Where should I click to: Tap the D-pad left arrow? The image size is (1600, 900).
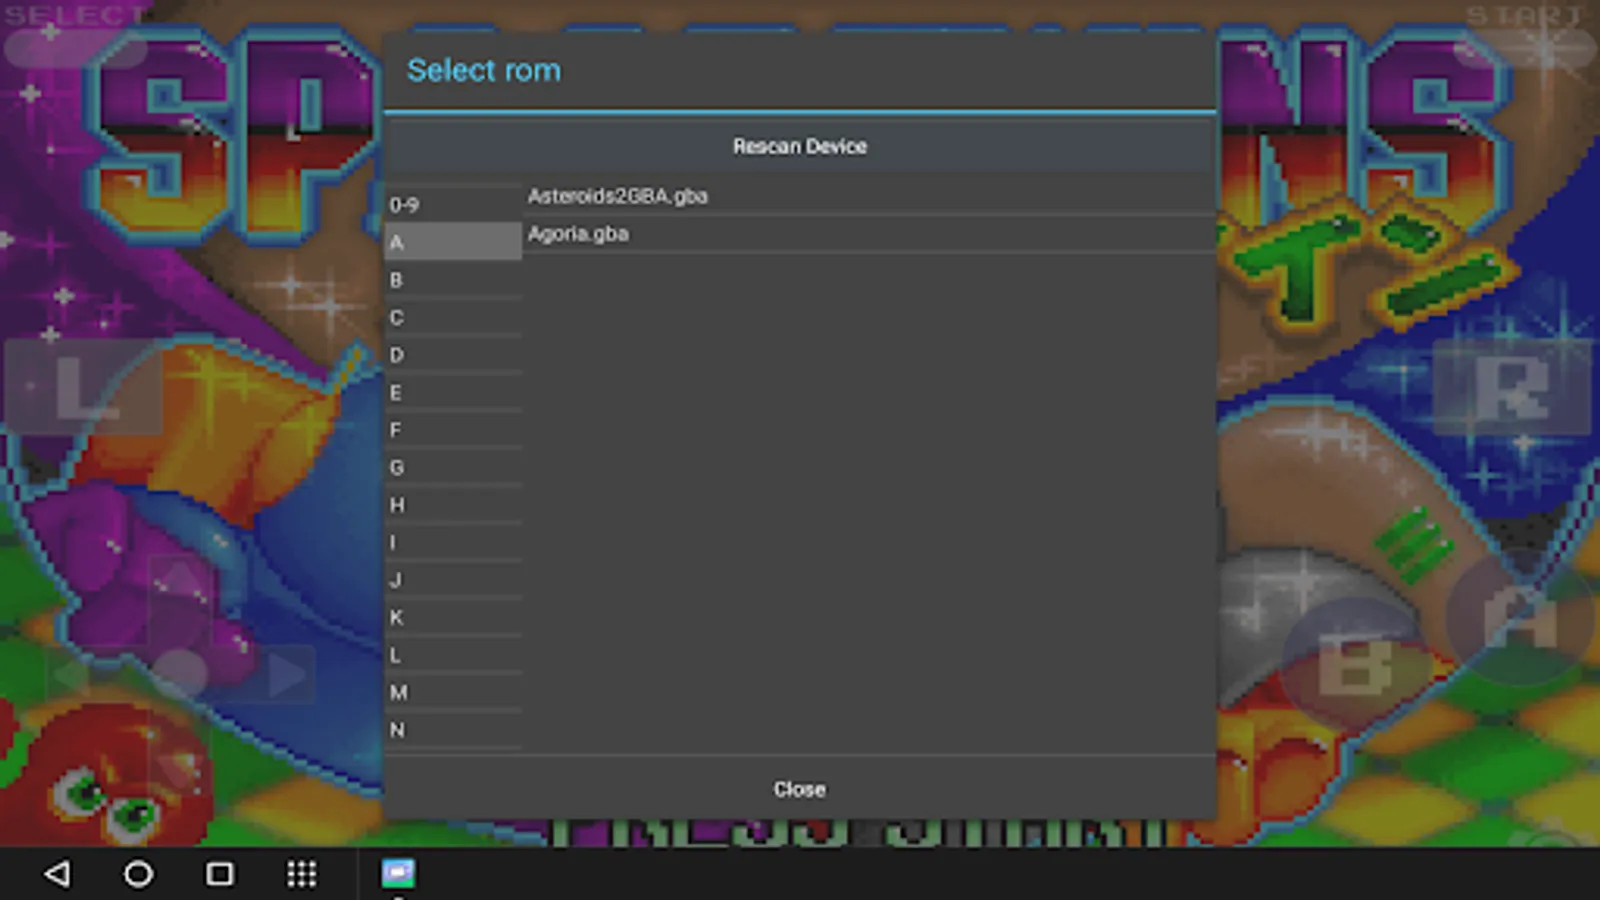[72, 675]
